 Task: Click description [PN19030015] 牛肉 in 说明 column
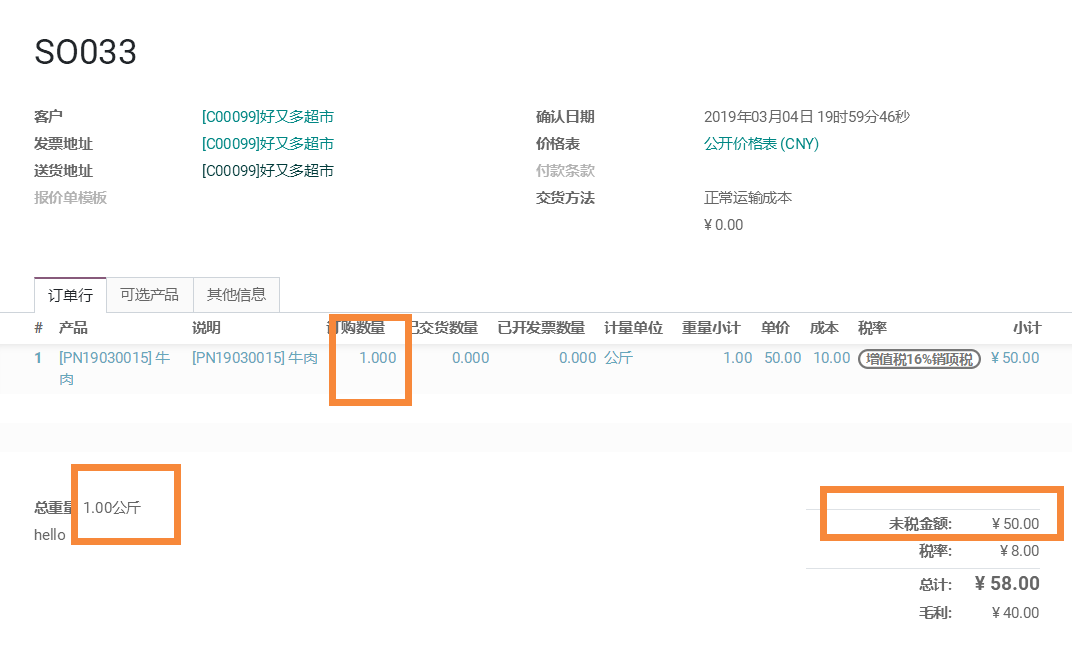pos(254,358)
